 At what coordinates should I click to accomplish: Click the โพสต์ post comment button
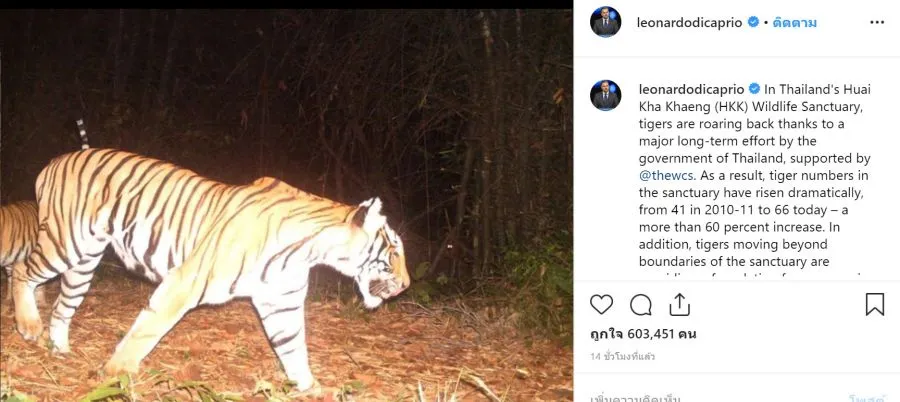[x=866, y=397]
